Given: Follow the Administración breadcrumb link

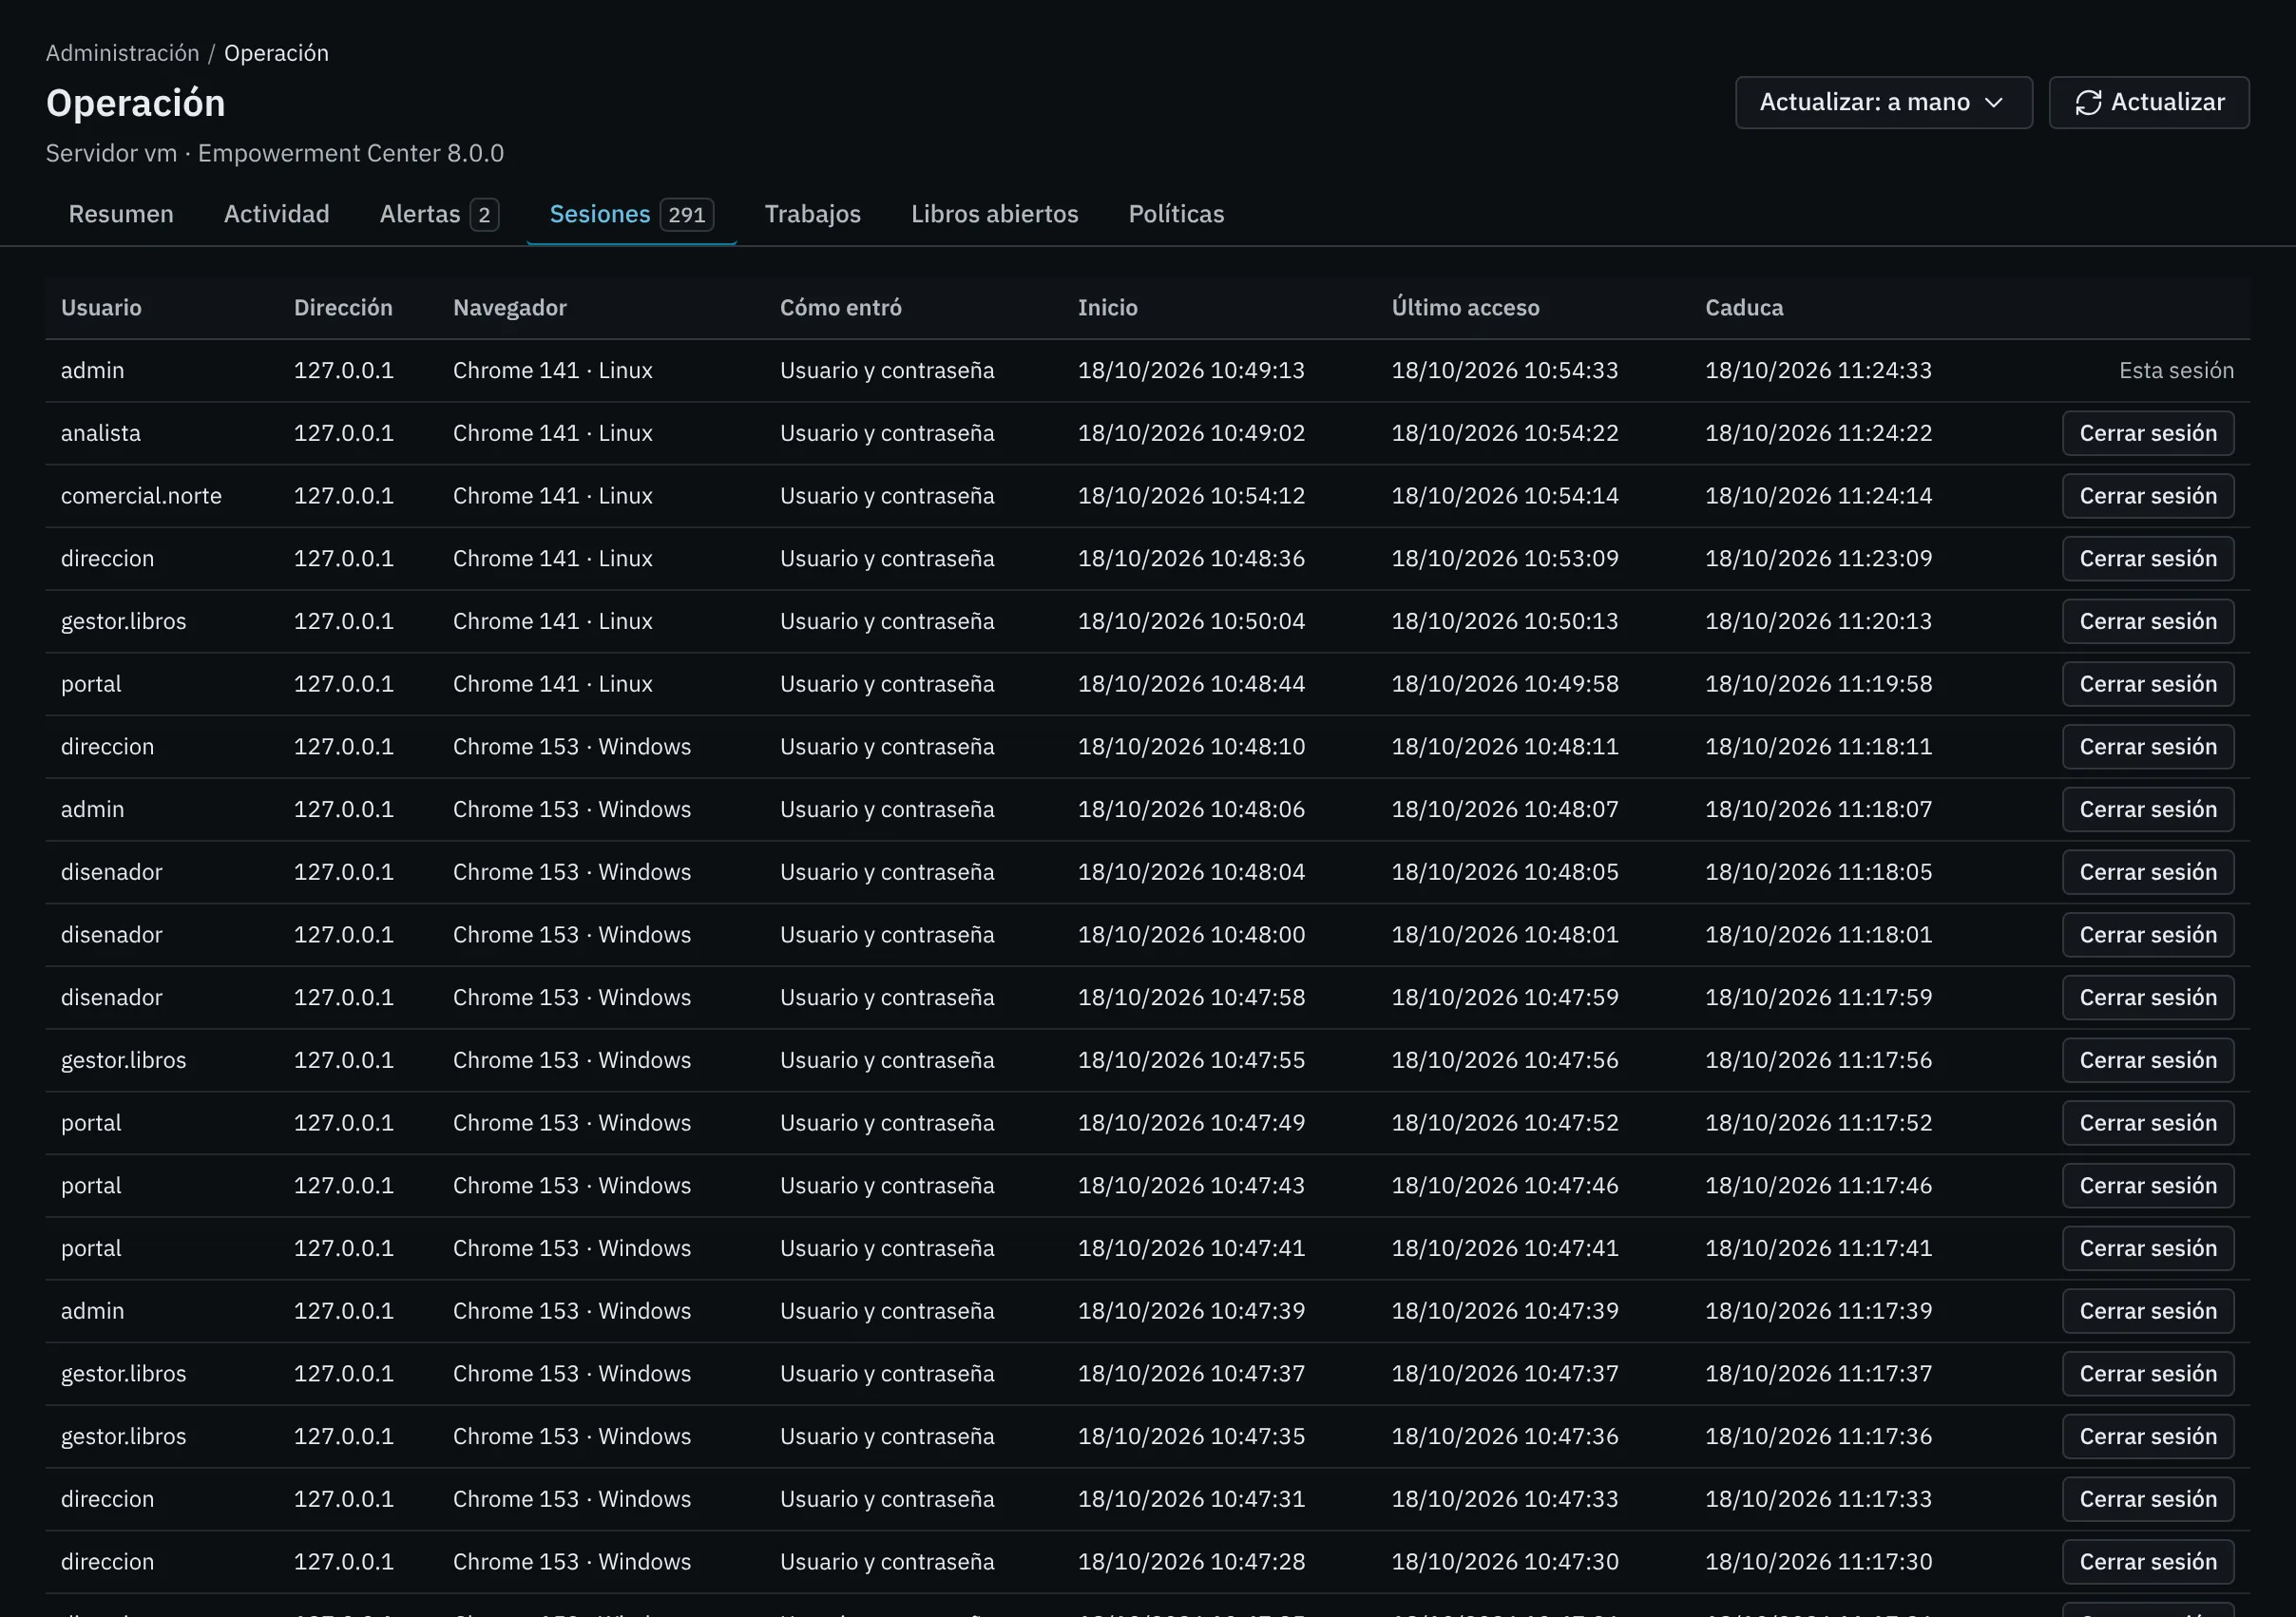Looking at the screenshot, I should [x=122, y=53].
